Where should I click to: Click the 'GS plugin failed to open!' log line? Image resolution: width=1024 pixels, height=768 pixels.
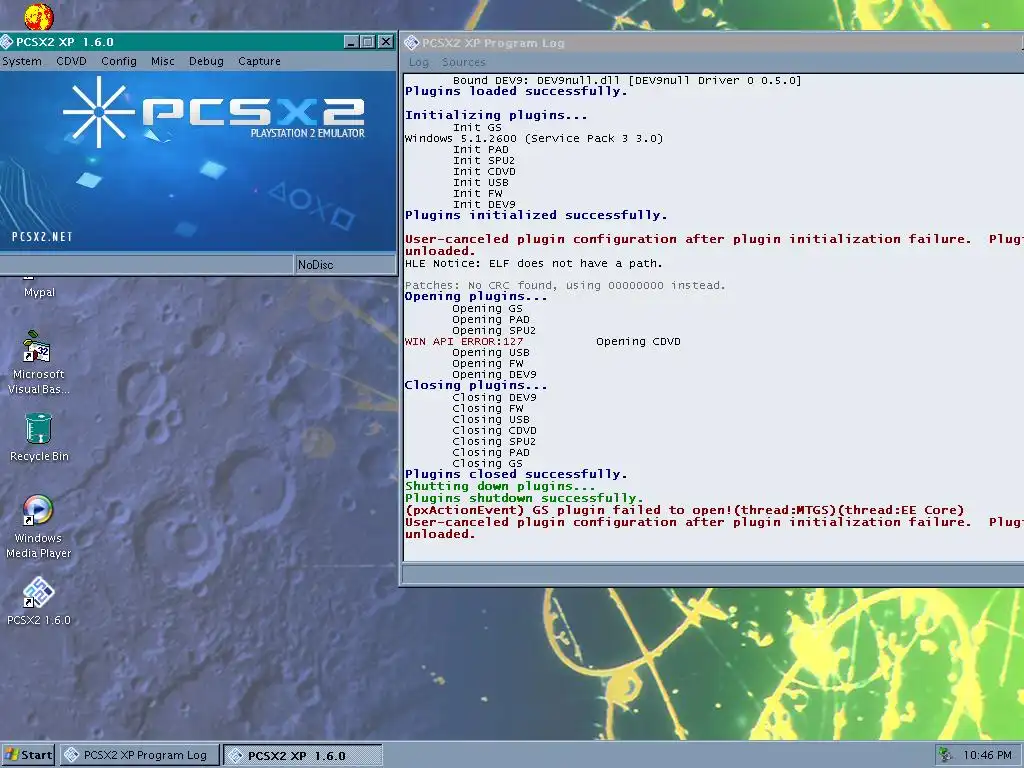[684, 510]
